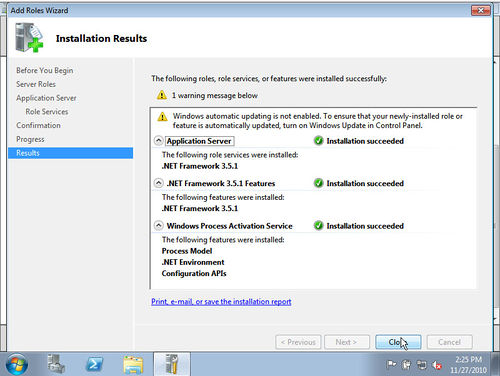Open the Windows Start menu orb

tap(17, 364)
